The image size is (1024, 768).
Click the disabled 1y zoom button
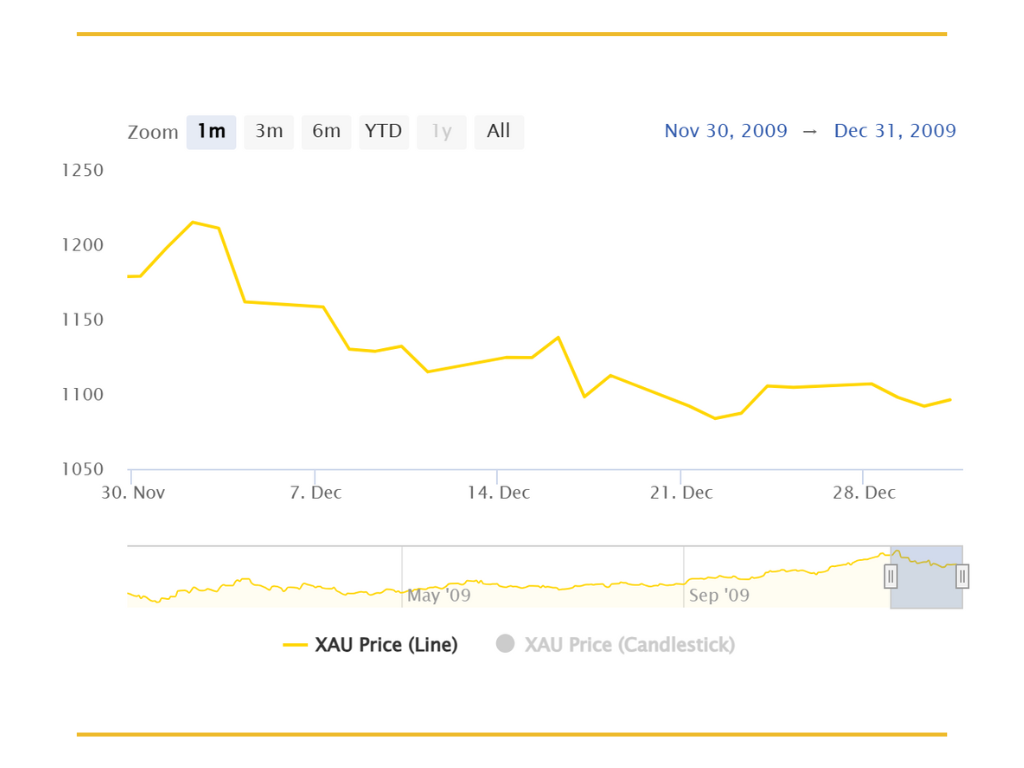441,132
